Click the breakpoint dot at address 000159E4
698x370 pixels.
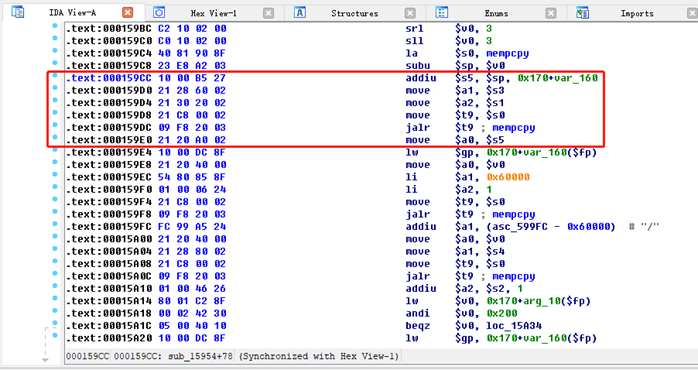click(x=55, y=150)
